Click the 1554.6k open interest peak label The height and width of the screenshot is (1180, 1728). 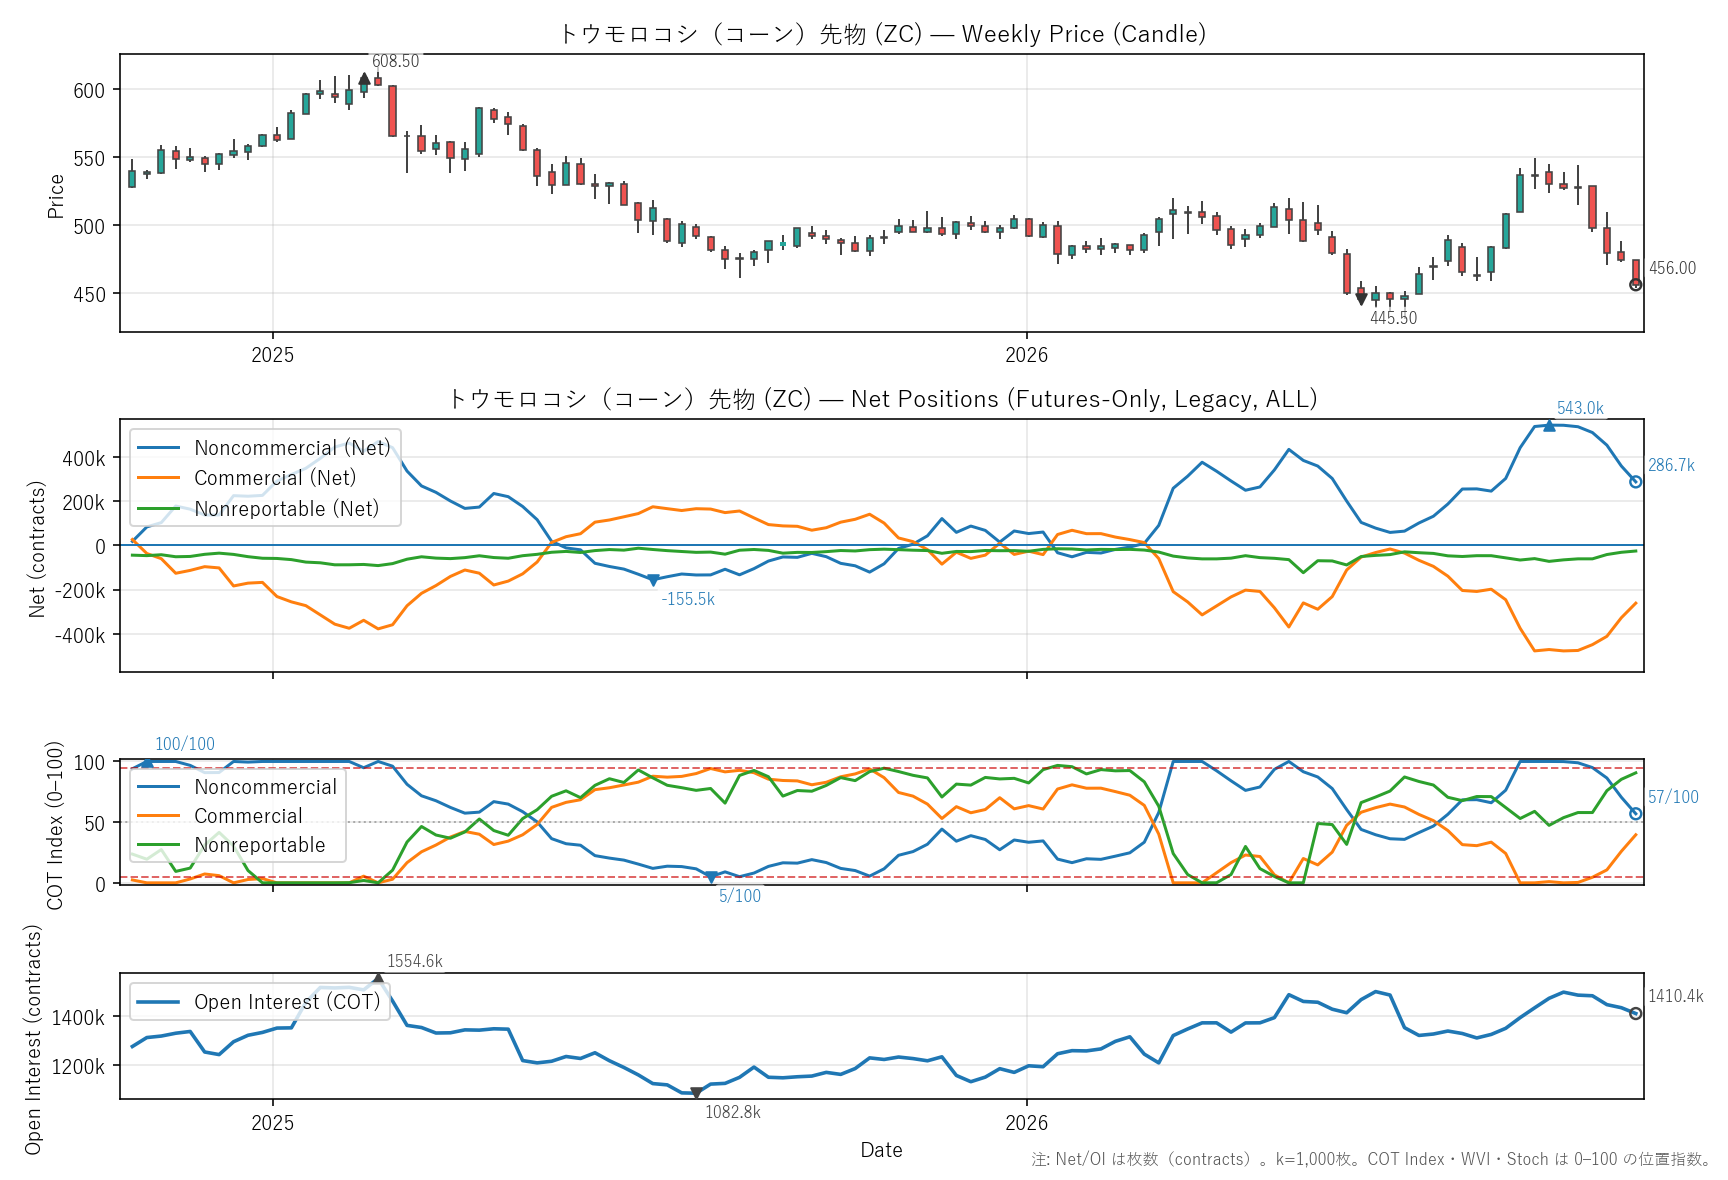pyautogui.click(x=414, y=961)
